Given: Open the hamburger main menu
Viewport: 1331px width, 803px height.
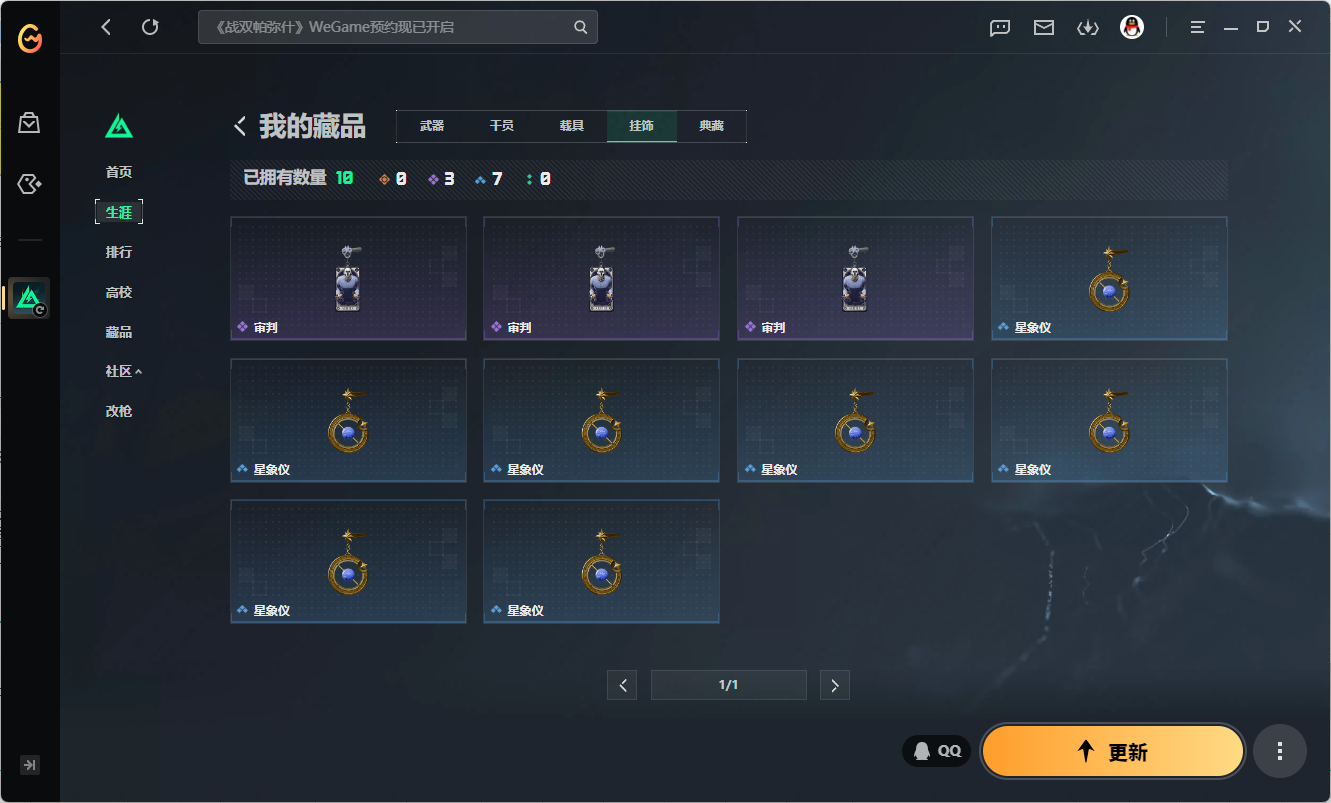Looking at the screenshot, I should [x=1197, y=28].
